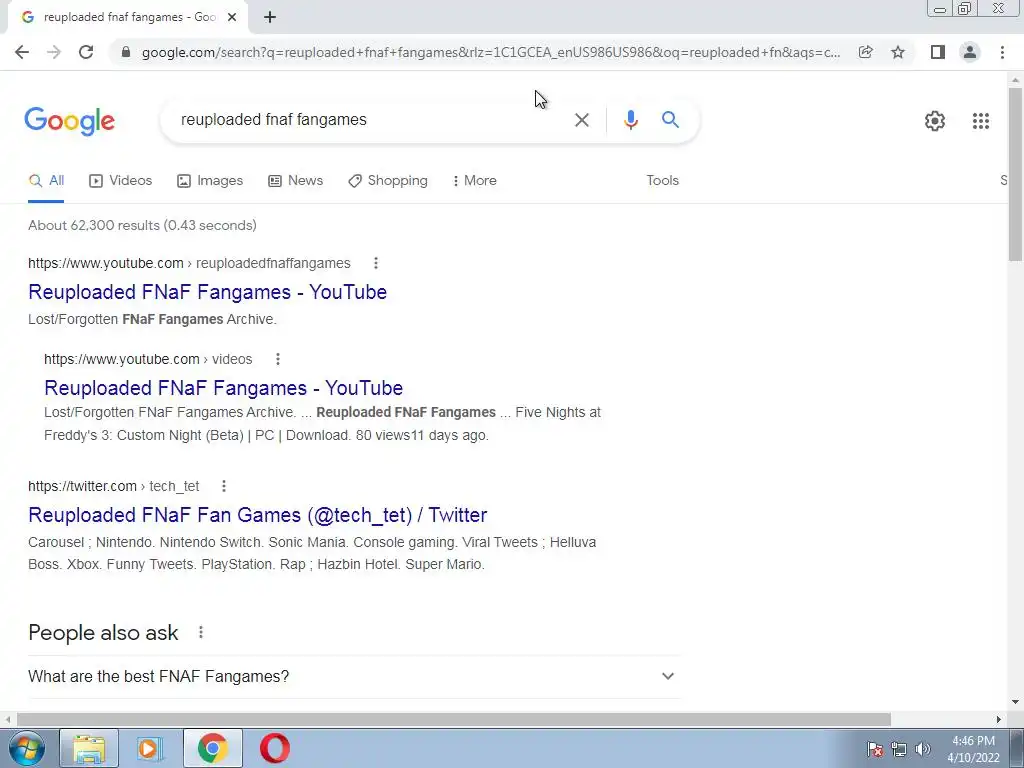Open the Chrome three-dot menu
The height and width of the screenshot is (768, 1024).
point(1002,52)
